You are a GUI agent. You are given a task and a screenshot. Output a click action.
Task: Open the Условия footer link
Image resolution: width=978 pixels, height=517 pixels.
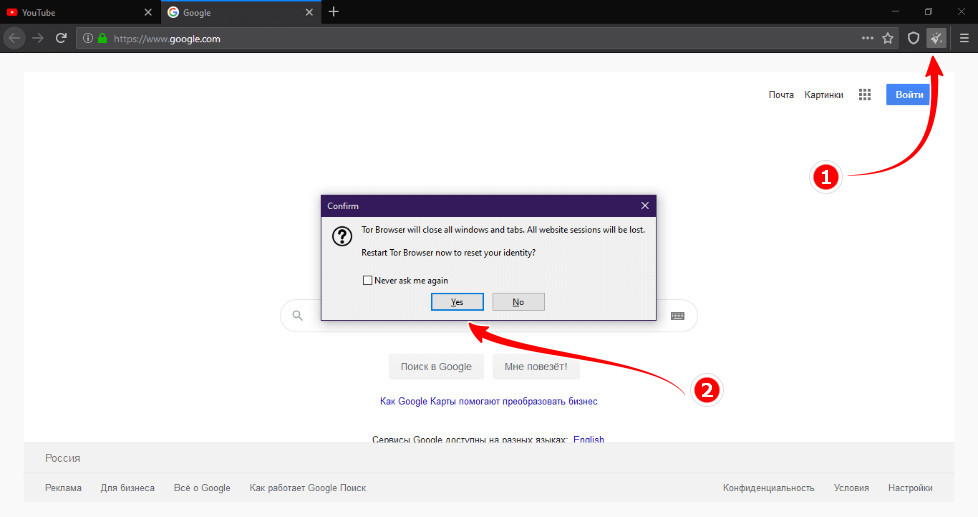click(851, 488)
